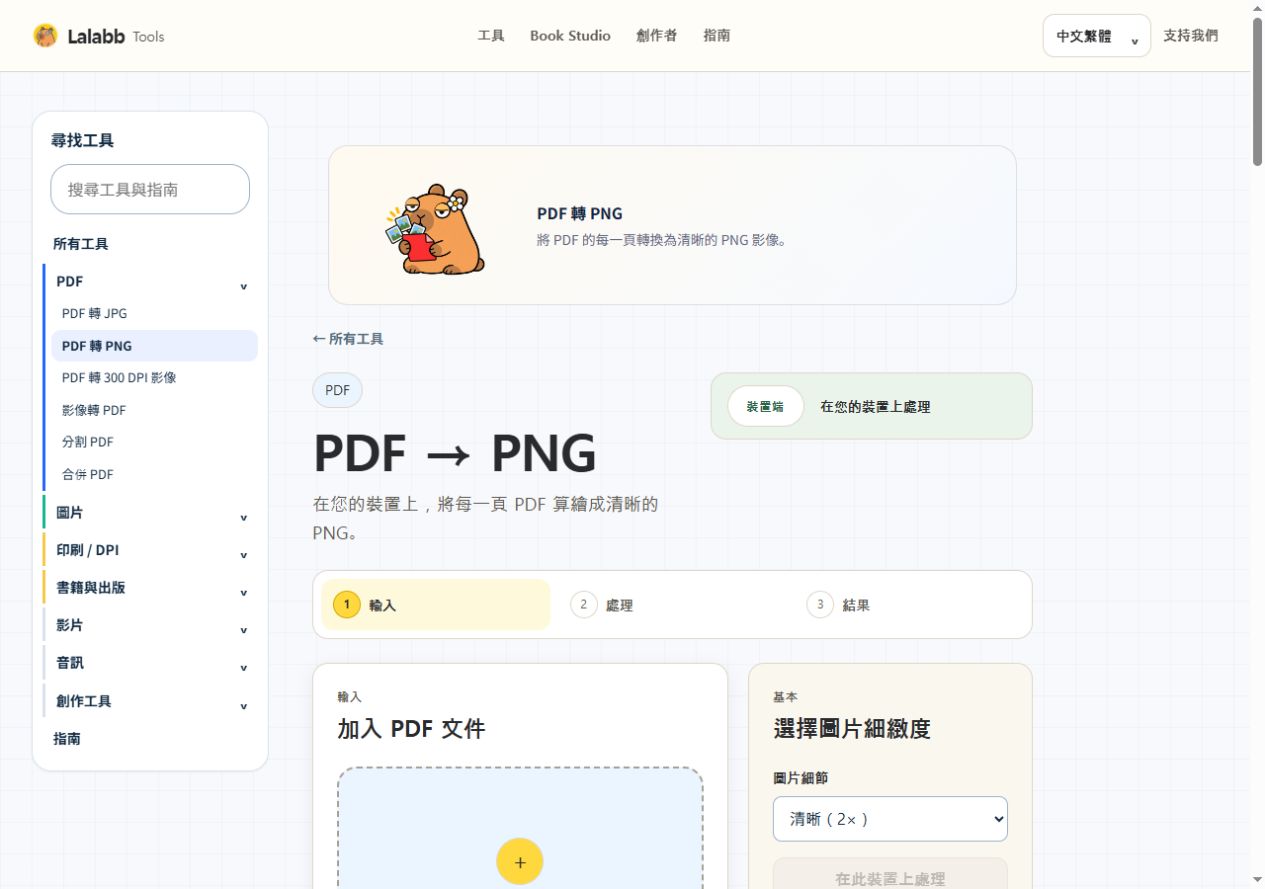Click the 尋找工具 sidebar heading
The height and width of the screenshot is (889, 1265).
(83, 141)
